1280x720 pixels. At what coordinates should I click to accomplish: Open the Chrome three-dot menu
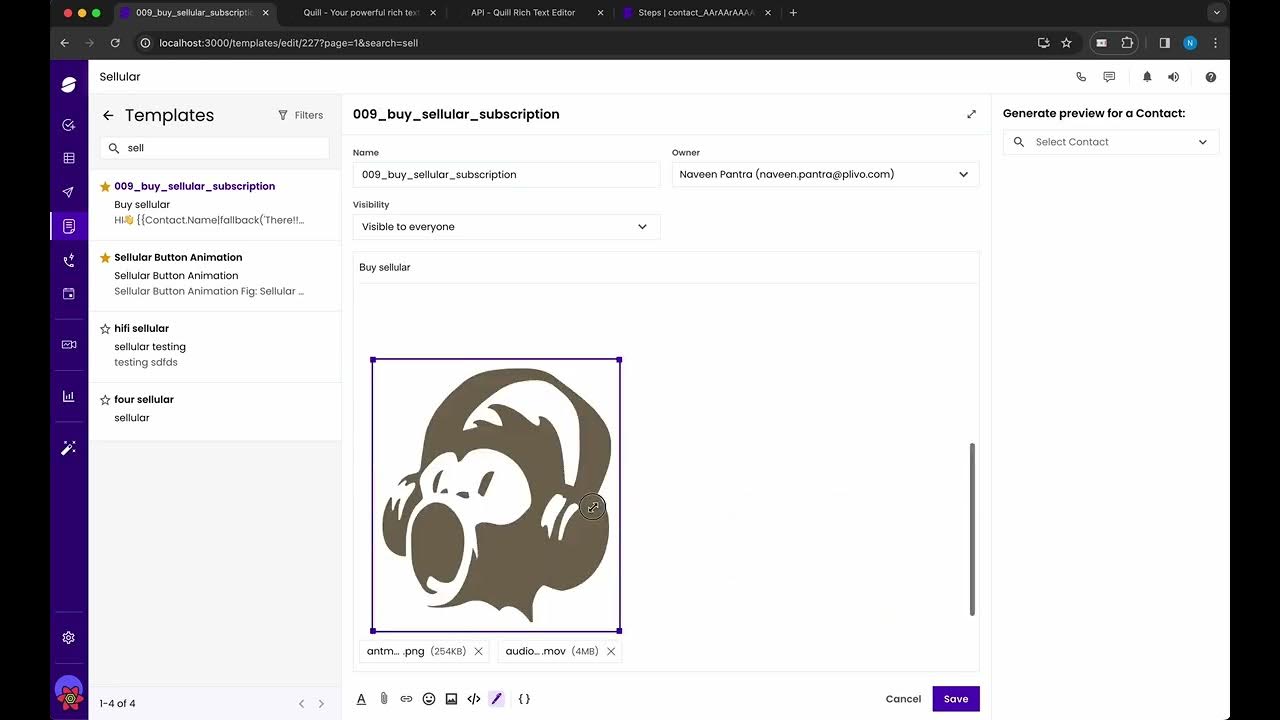1215,43
